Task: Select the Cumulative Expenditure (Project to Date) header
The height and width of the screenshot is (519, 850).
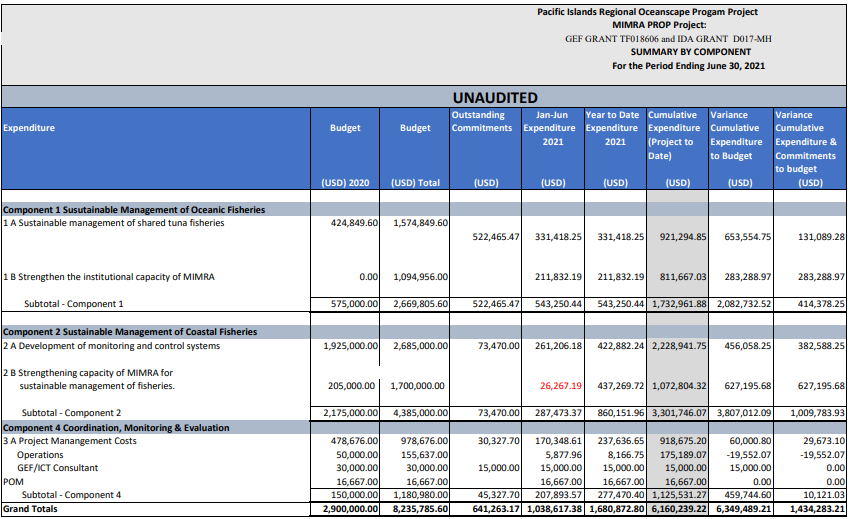Action: click(x=677, y=135)
